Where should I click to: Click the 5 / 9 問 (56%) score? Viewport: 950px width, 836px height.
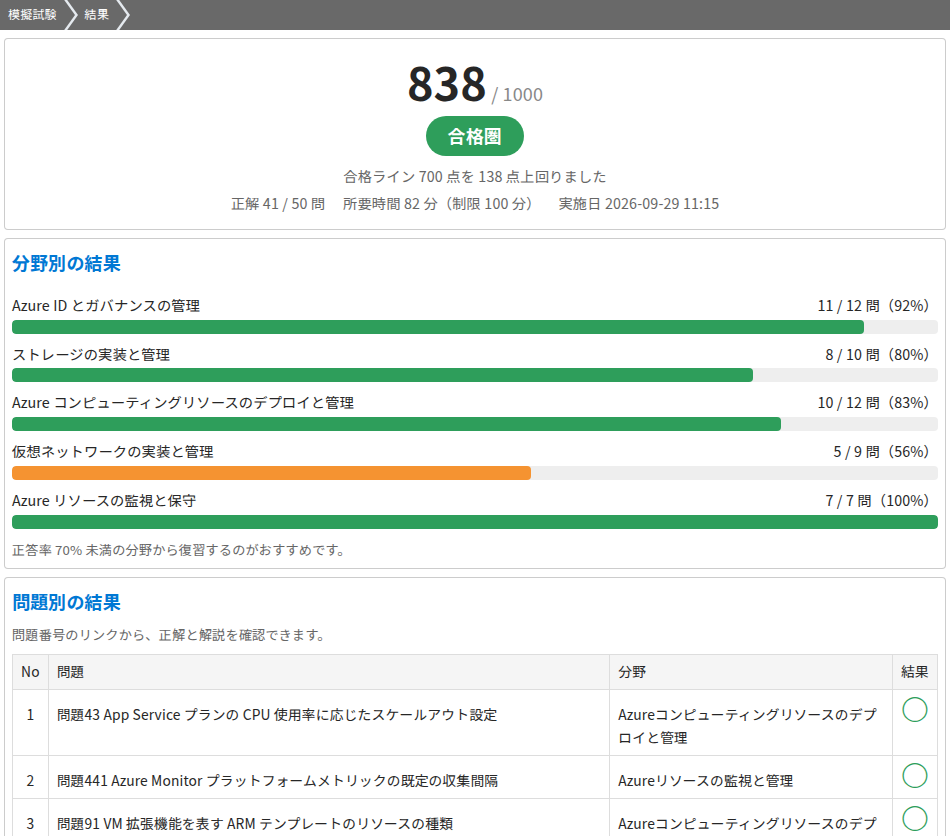click(881, 452)
